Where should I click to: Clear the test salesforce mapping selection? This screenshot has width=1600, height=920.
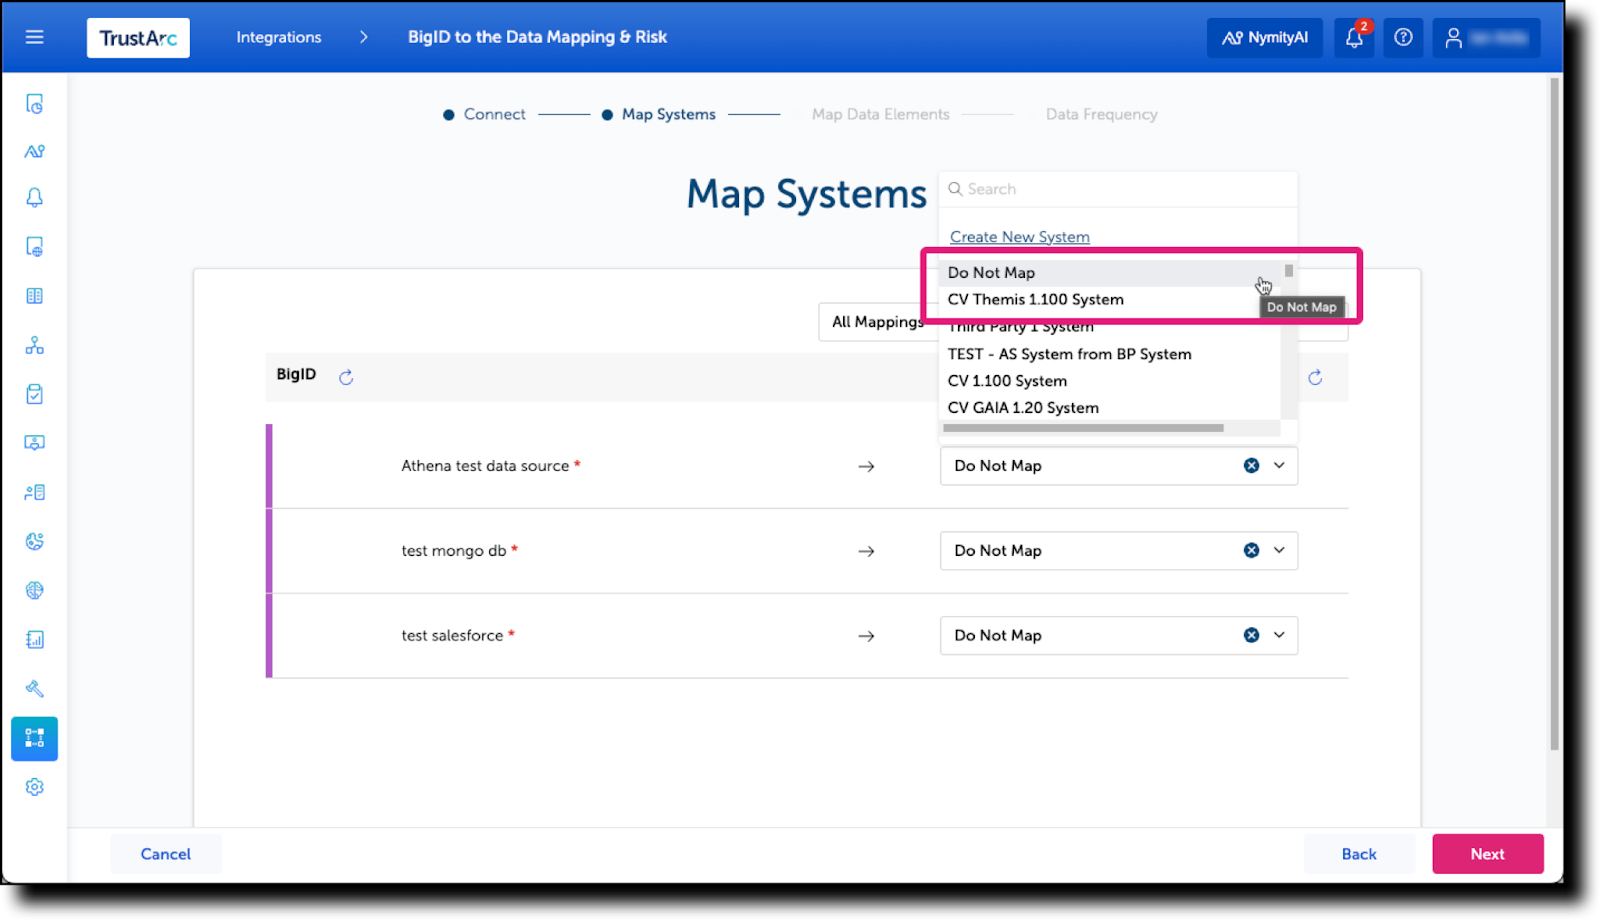1251,635
